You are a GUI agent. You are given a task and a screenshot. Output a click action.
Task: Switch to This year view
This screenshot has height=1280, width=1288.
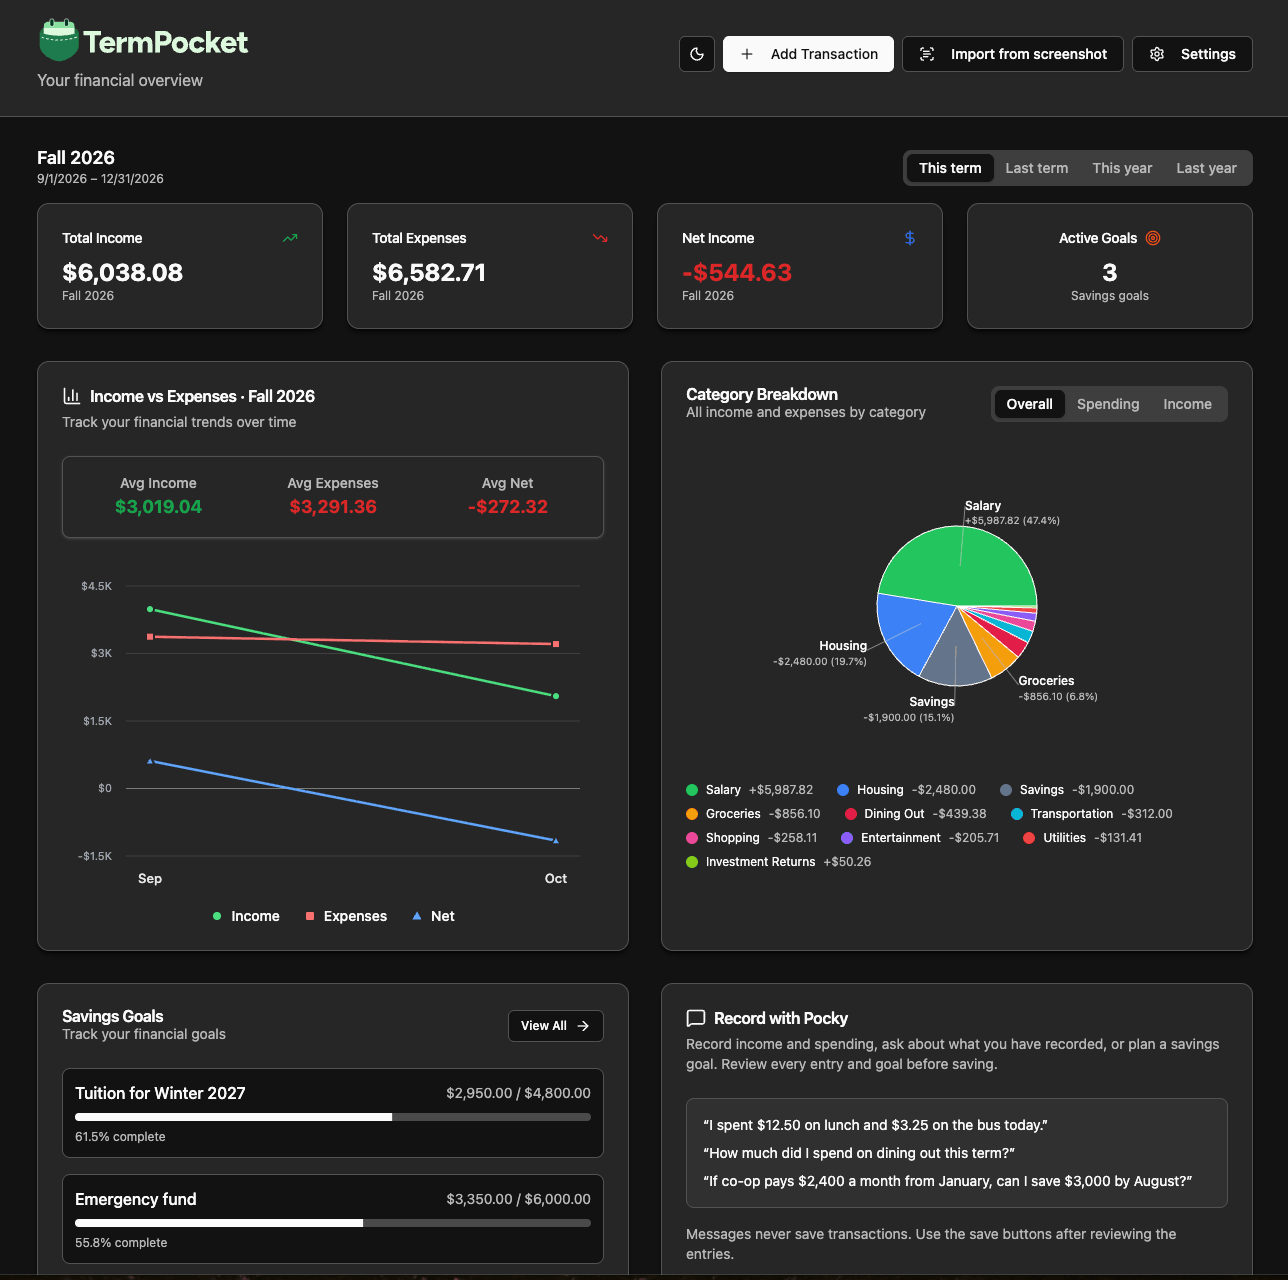click(1122, 168)
